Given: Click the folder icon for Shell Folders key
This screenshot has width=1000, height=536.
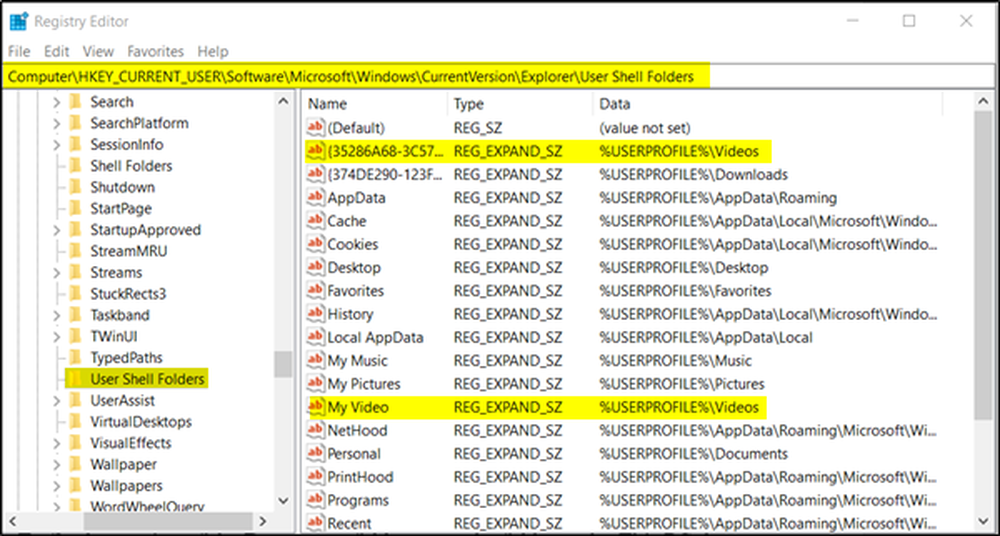Looking at the screenshot, I should [x=75, y=166].
